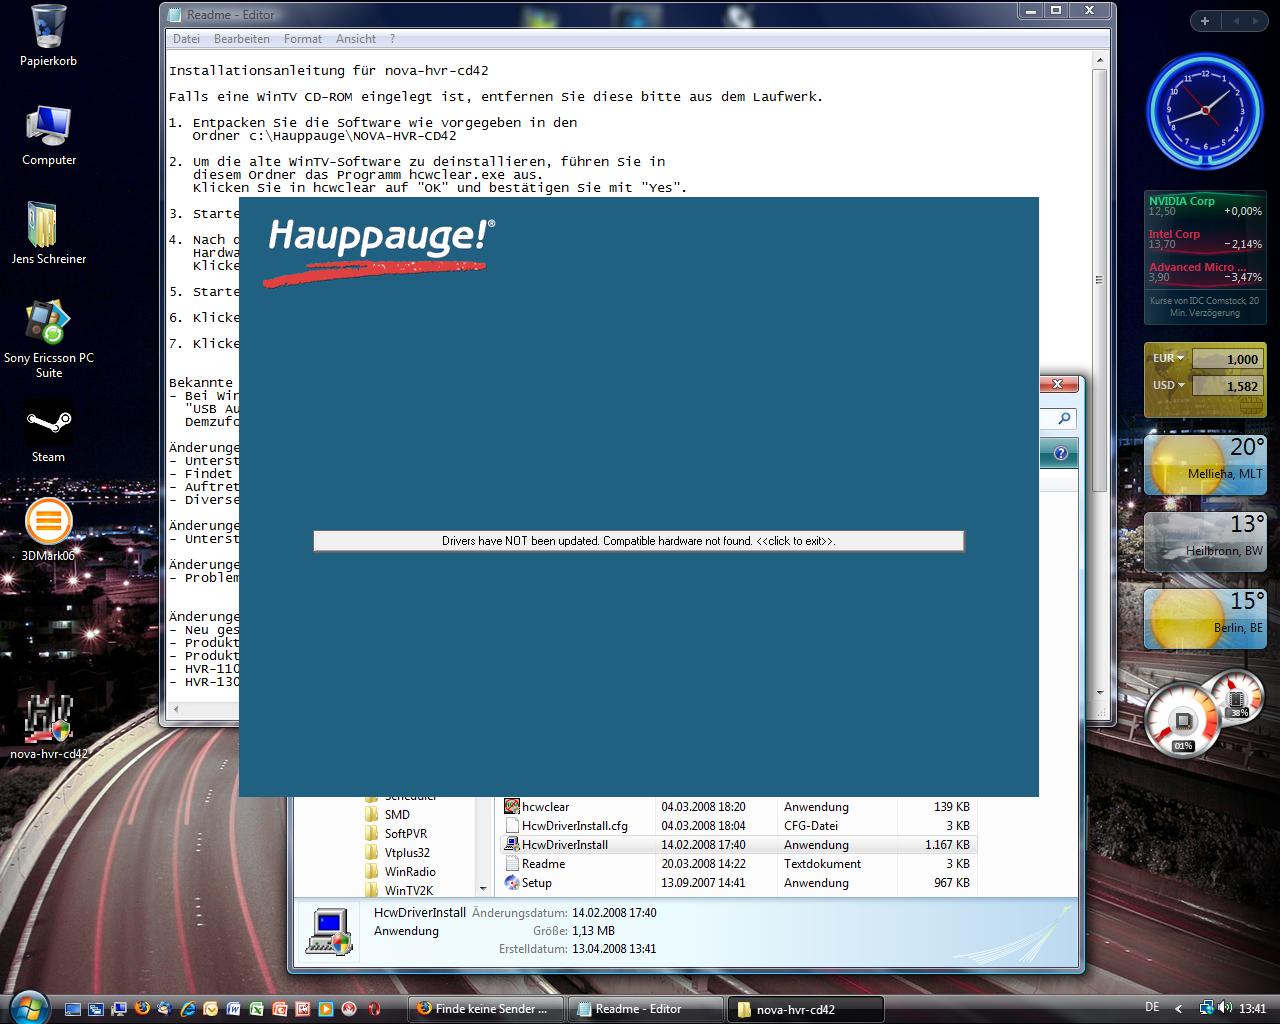This screenshot has height=1024, width=1280.
Task: Switch to Readme - Editor taskbar button
Action: (646, 1009)
